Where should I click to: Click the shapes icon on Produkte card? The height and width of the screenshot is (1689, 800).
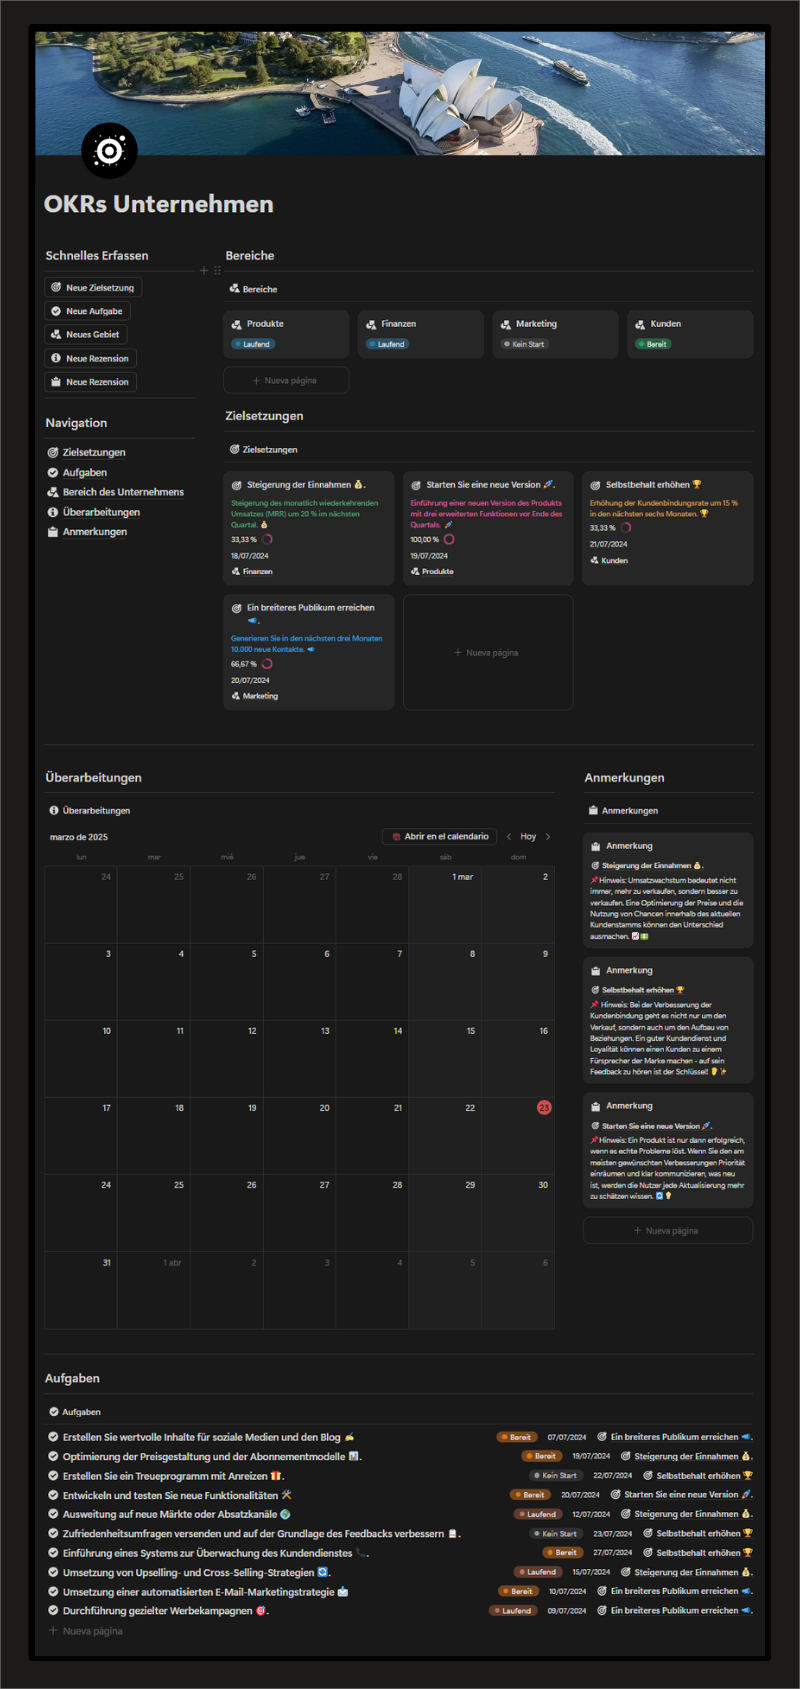click(238, 324)
